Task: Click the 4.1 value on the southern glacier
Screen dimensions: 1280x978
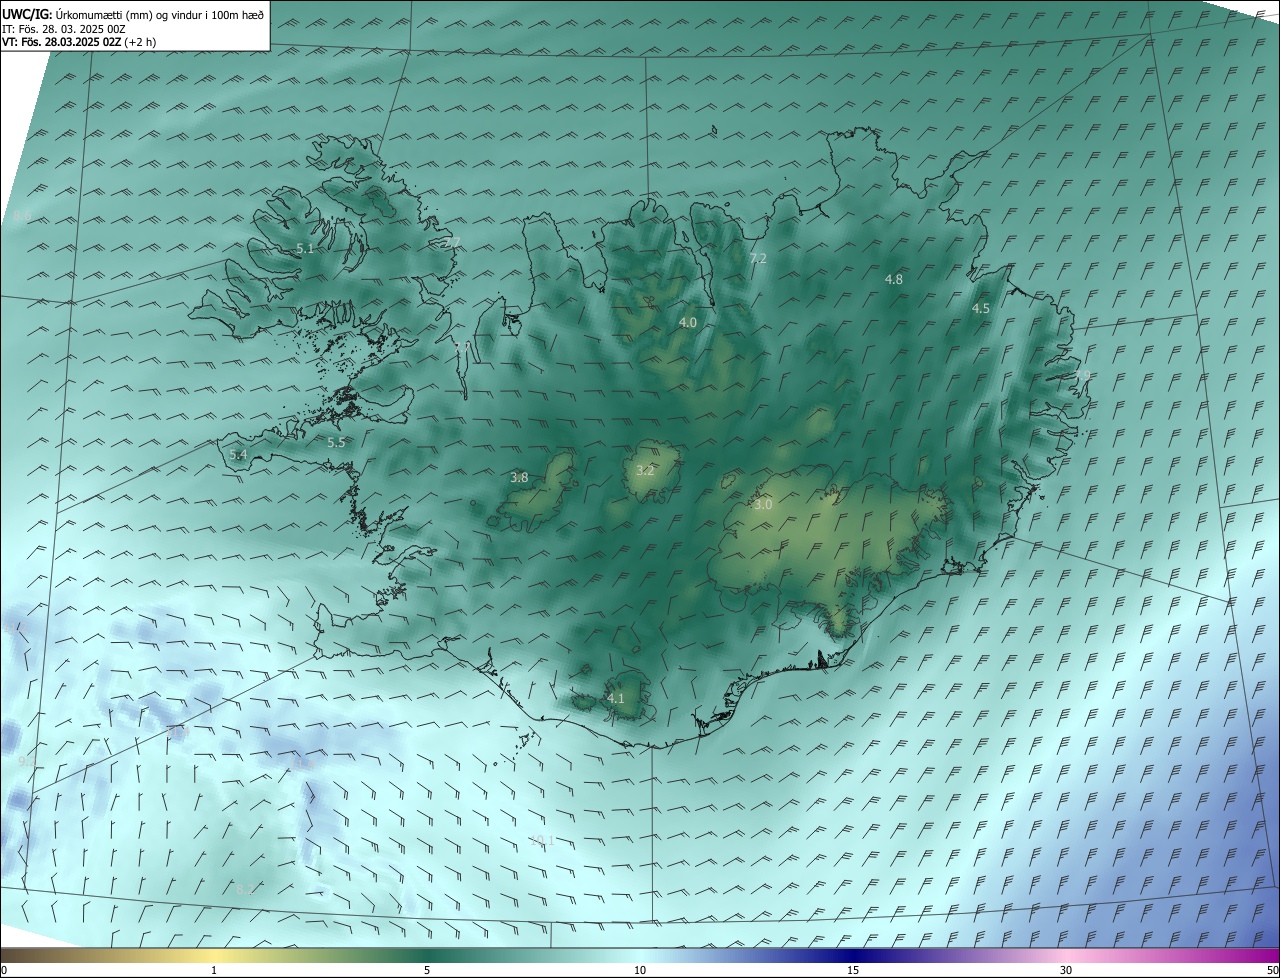Action: coord(615,698)
